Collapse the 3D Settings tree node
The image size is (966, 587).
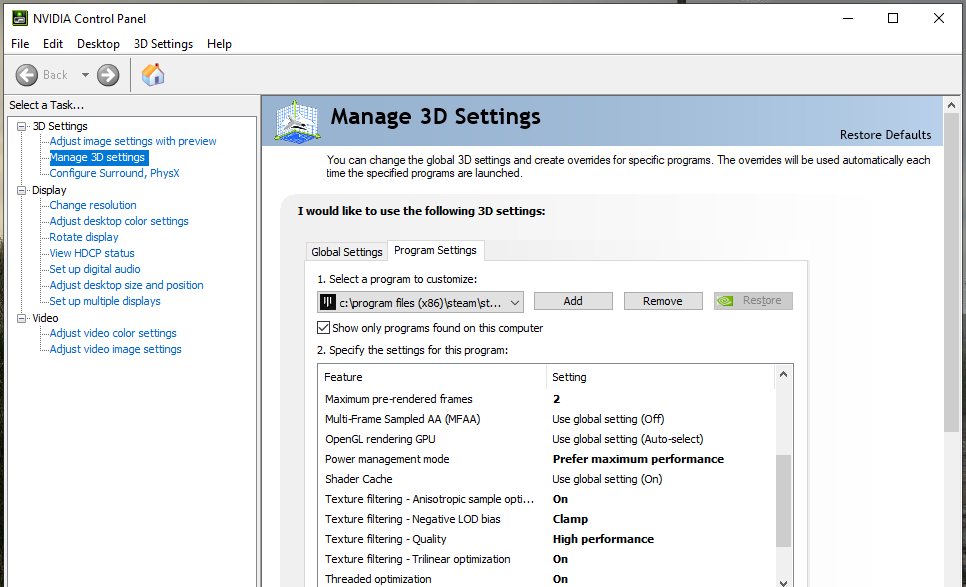(x=22, y=126)
